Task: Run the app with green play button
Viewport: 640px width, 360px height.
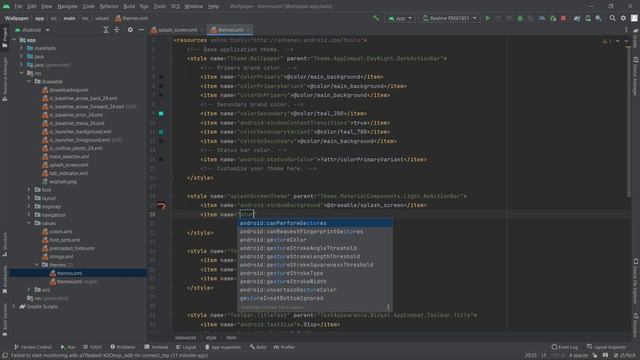Action: (488, 18)
